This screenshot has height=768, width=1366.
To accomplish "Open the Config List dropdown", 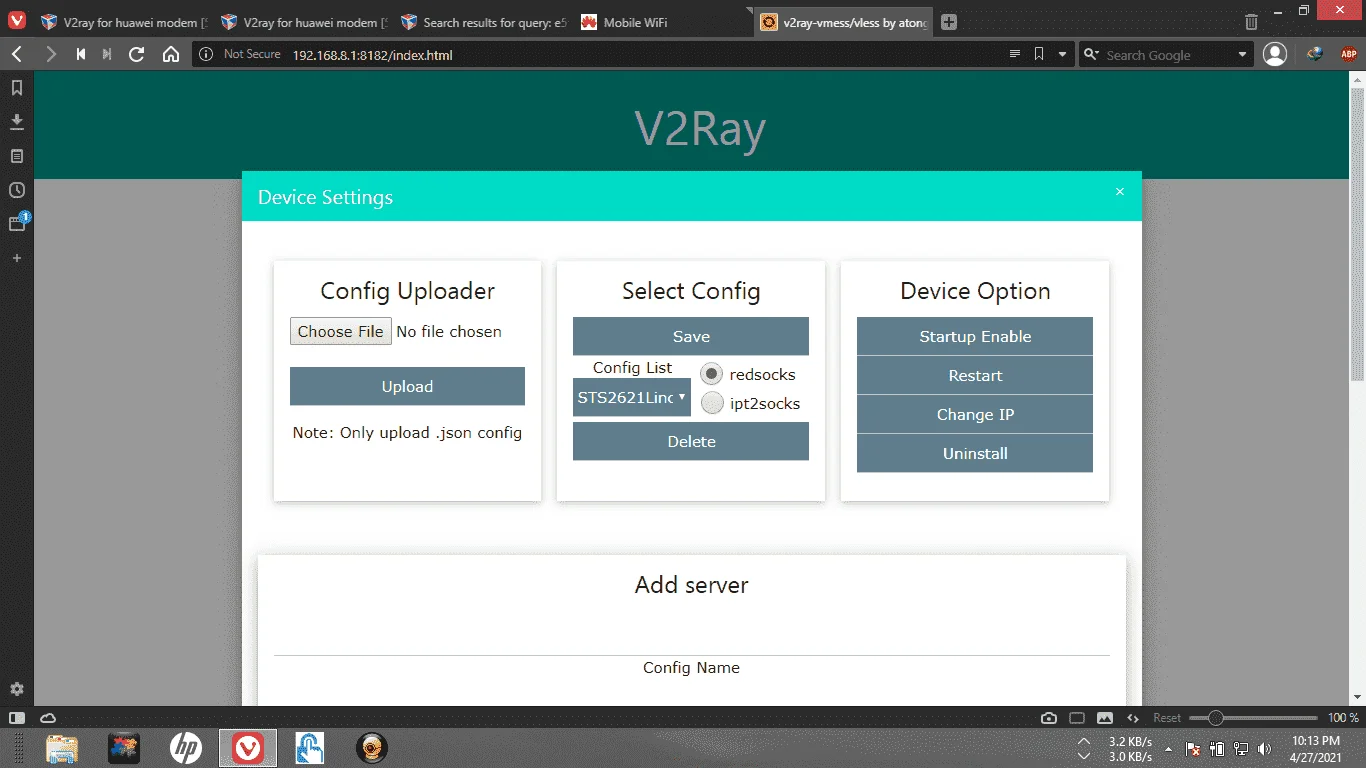I will pyautogui.click(x=632, y=397).
